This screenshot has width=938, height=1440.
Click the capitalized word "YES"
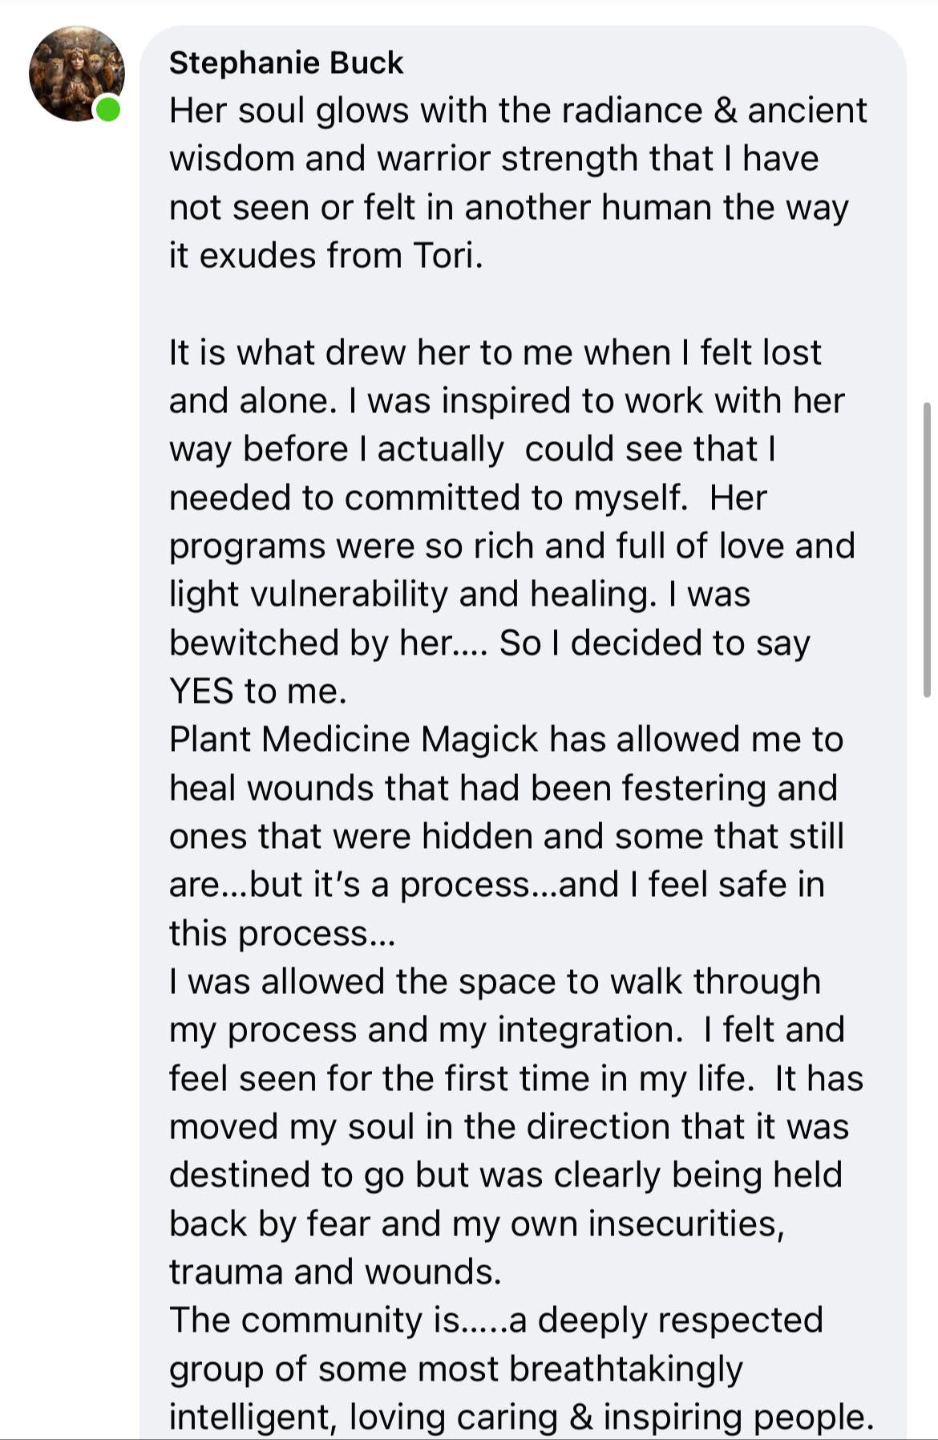(200, 691)
